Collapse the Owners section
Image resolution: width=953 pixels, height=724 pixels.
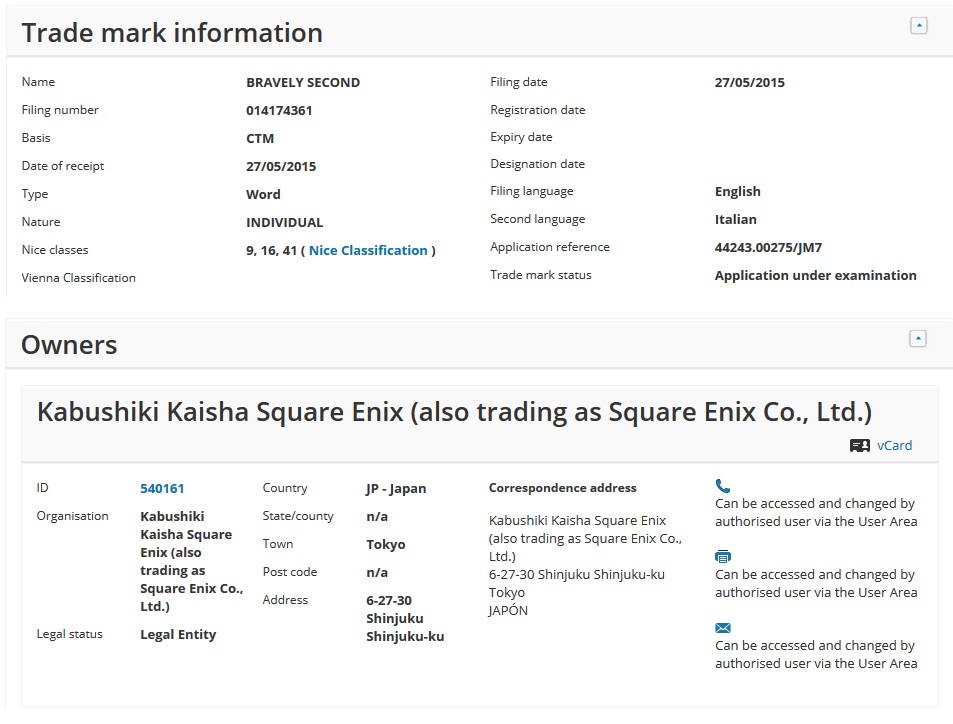[x=918, y=338]
